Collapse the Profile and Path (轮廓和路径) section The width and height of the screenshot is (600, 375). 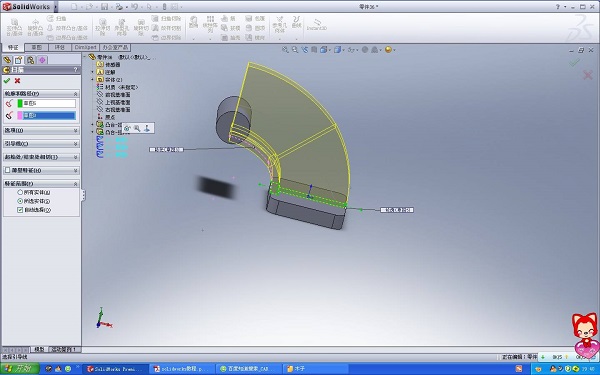[x=75, y=94]
